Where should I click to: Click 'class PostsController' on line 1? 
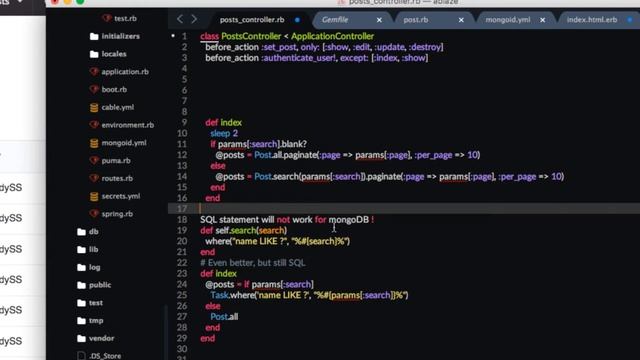[240, 36]
